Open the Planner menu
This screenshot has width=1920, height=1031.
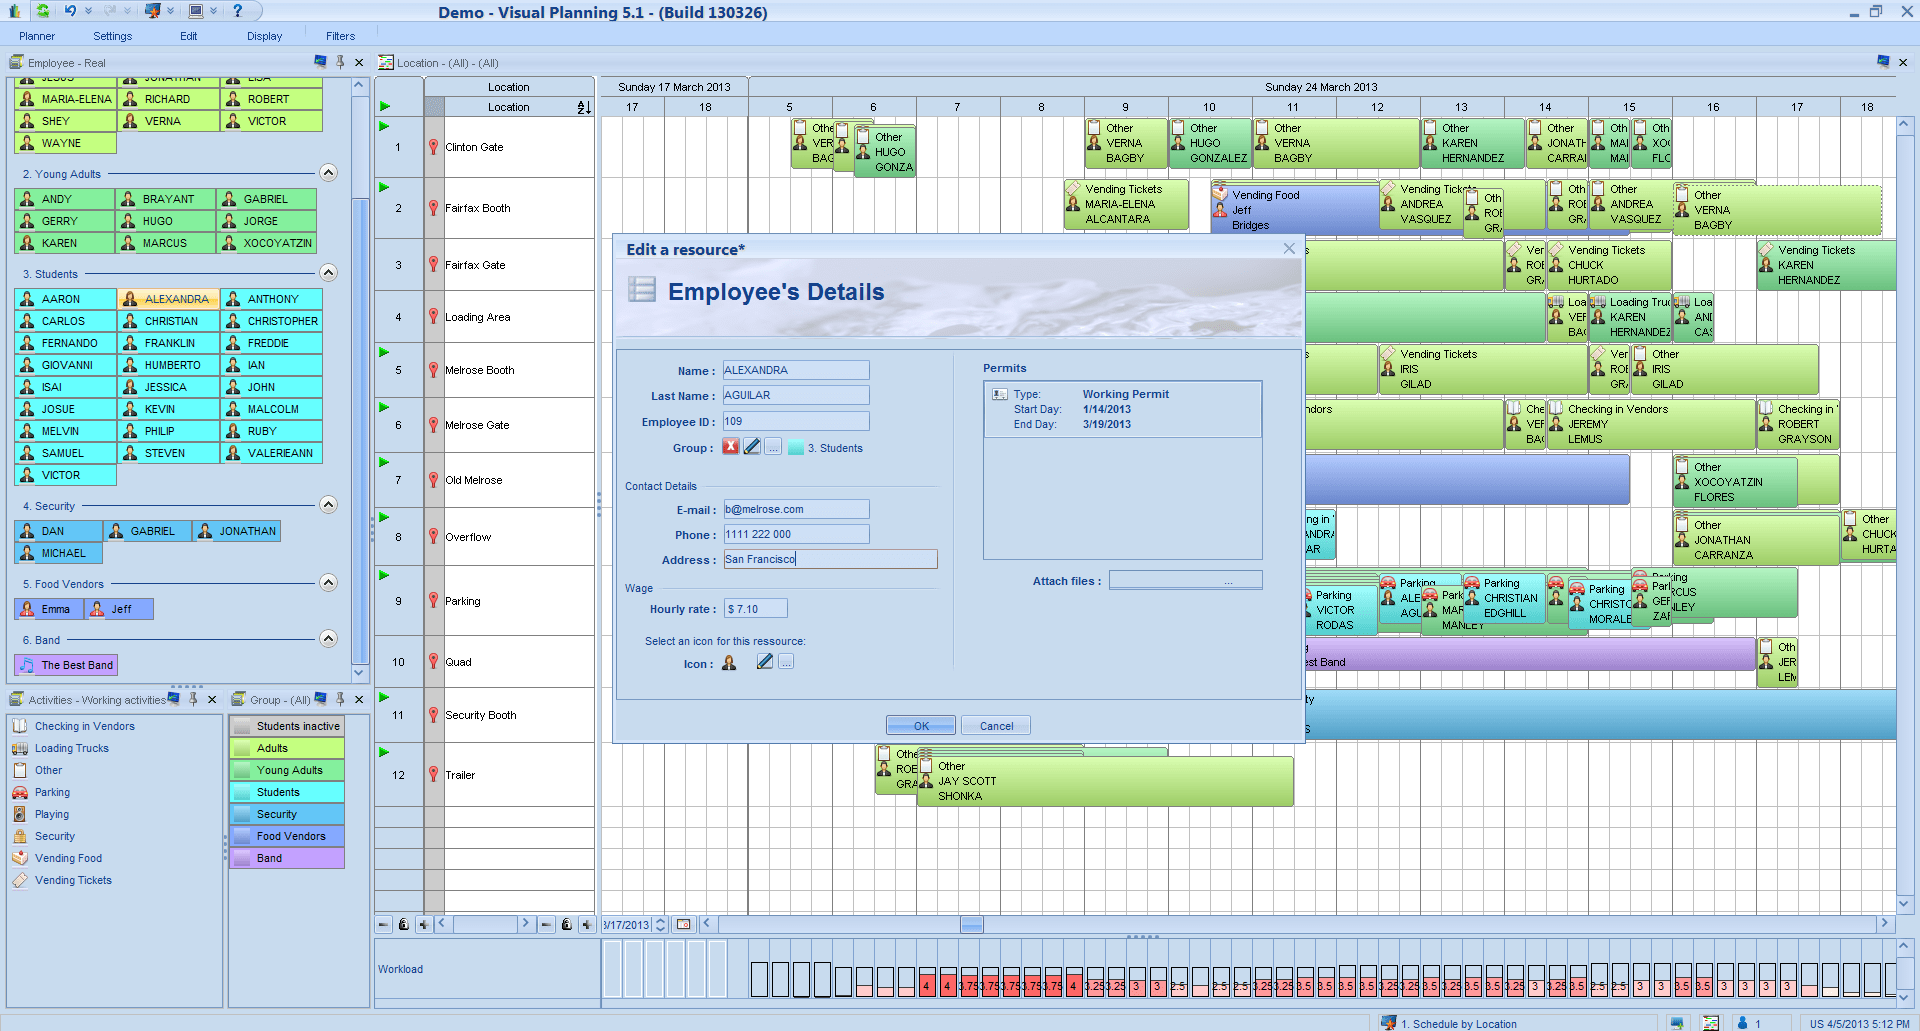[x=36, y=35]
